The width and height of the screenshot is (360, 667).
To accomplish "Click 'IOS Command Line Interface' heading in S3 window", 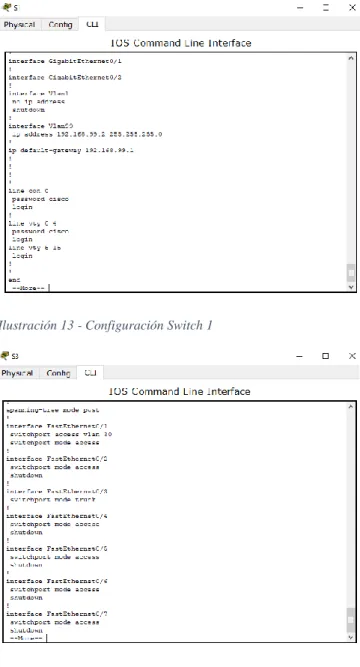I will coord(180,391).
